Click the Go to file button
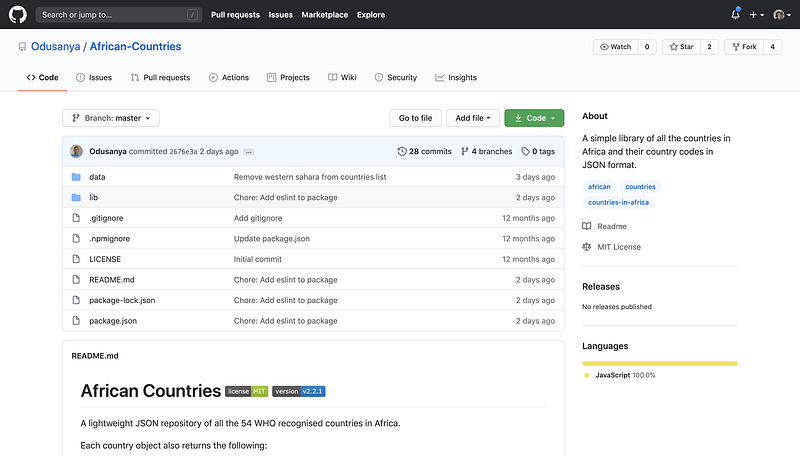800x456 pixels. click(415, 118)
